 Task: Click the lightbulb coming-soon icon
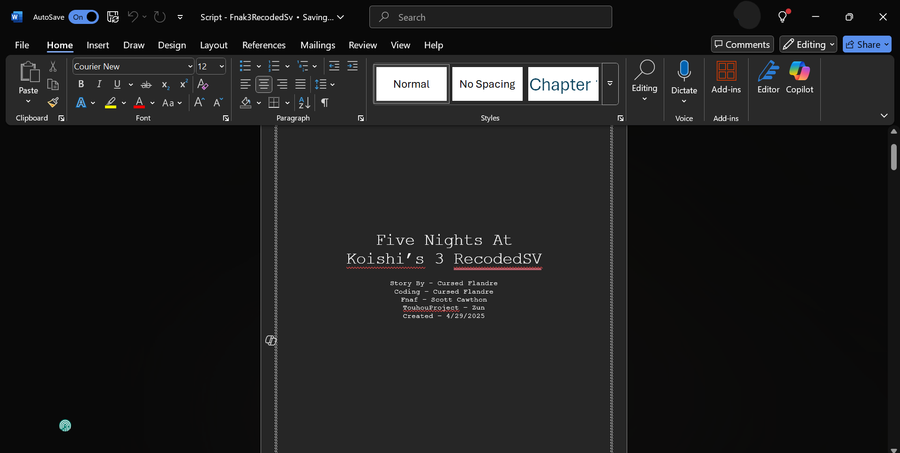coord(782,17)
